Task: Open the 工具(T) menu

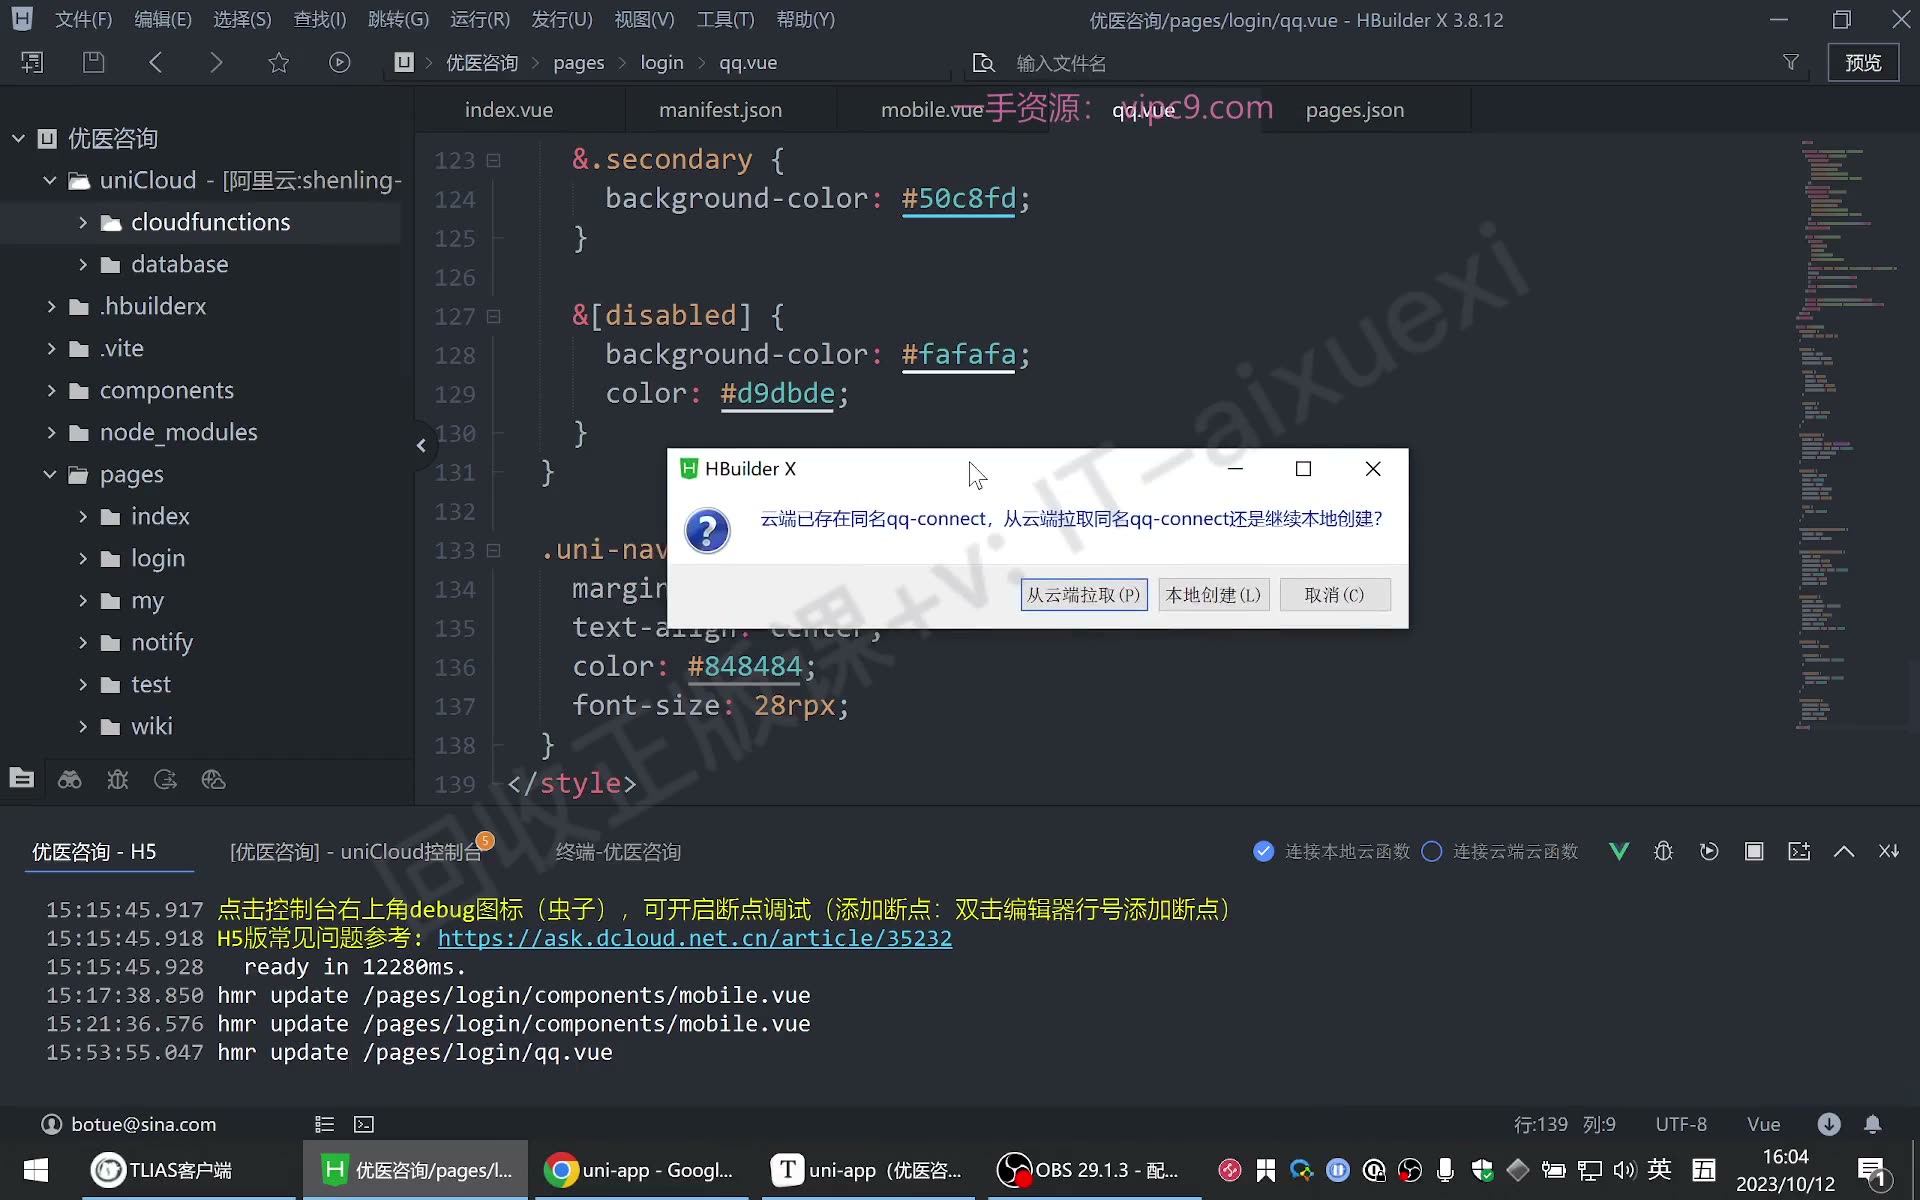Action: point(725,20)
